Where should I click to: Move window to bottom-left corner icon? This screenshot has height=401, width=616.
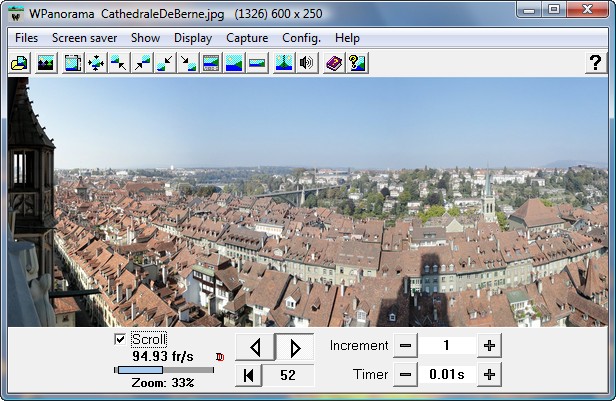(x=165, y=63)
